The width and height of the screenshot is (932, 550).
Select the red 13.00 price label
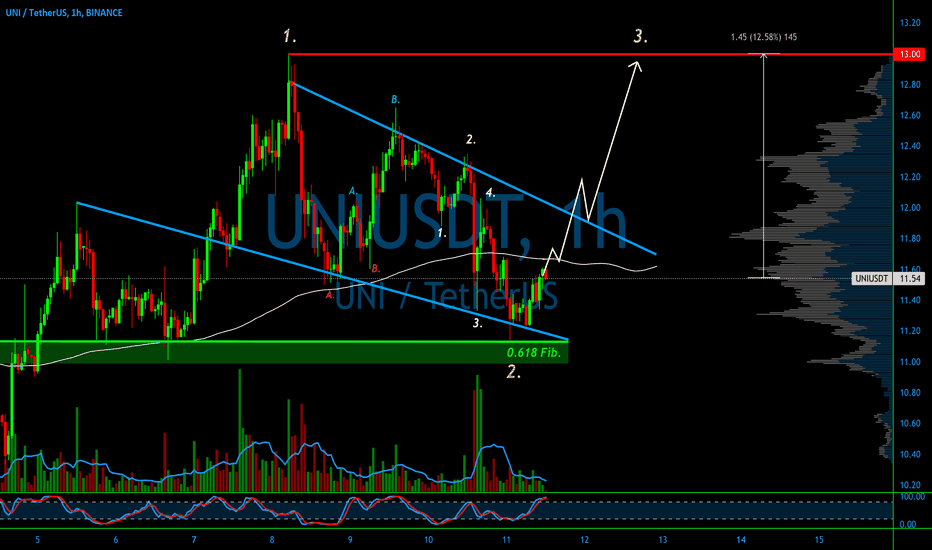909,54
